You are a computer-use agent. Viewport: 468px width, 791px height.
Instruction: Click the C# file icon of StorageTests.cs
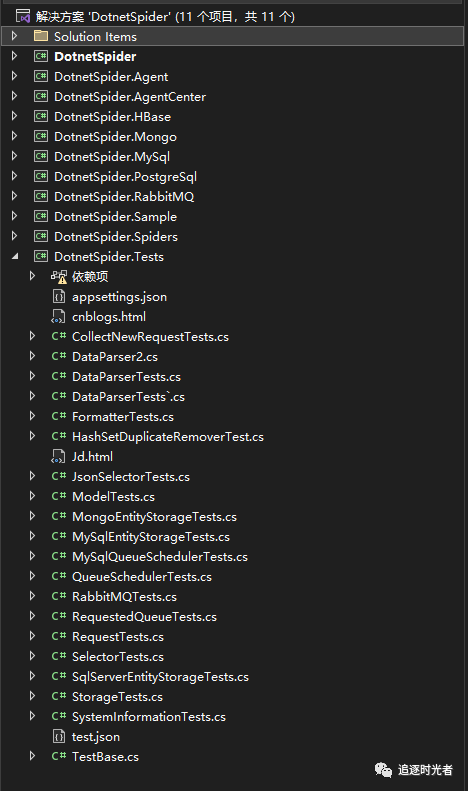click(59, 696)
